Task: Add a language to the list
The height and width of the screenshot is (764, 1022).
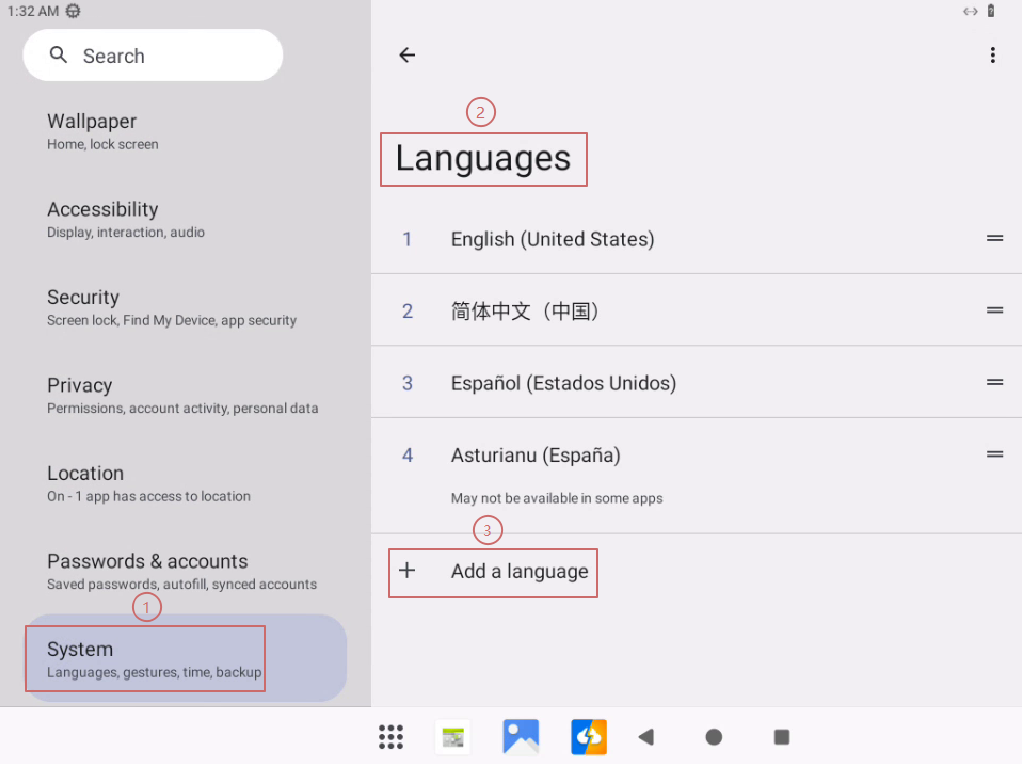Action: [x=518, y=572]
